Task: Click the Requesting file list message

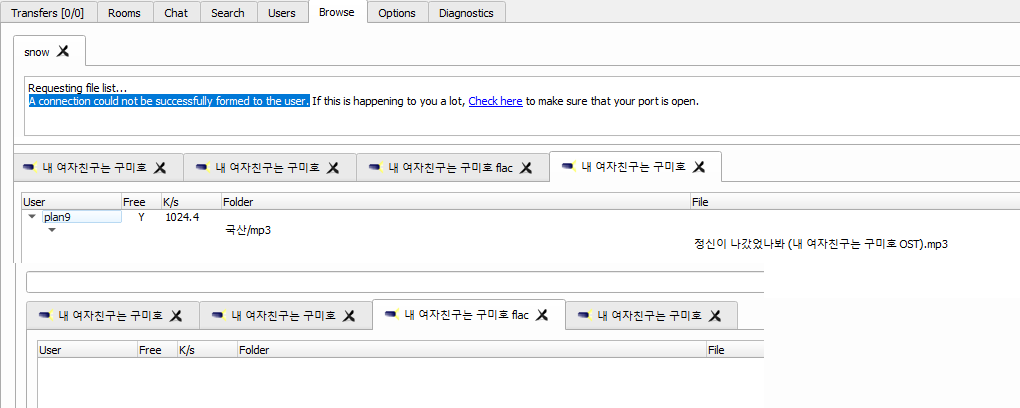Action: (x=78, y=88)
